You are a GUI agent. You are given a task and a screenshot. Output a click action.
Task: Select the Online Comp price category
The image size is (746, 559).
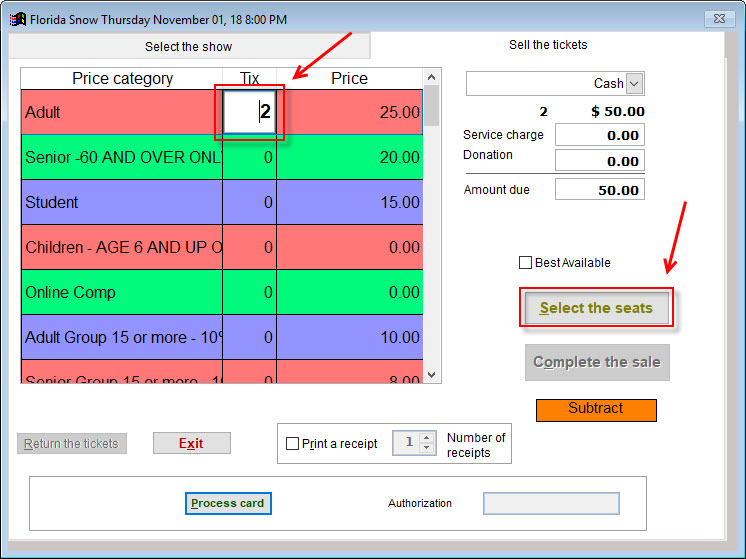[122, 292]
